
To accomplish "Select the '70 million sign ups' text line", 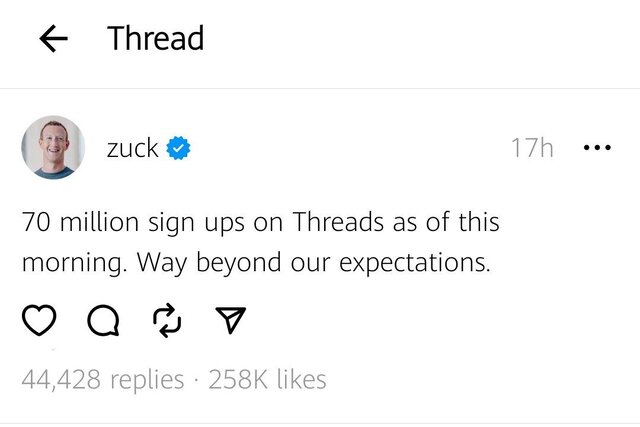I will pyautogui.click(x=150, y=222).
